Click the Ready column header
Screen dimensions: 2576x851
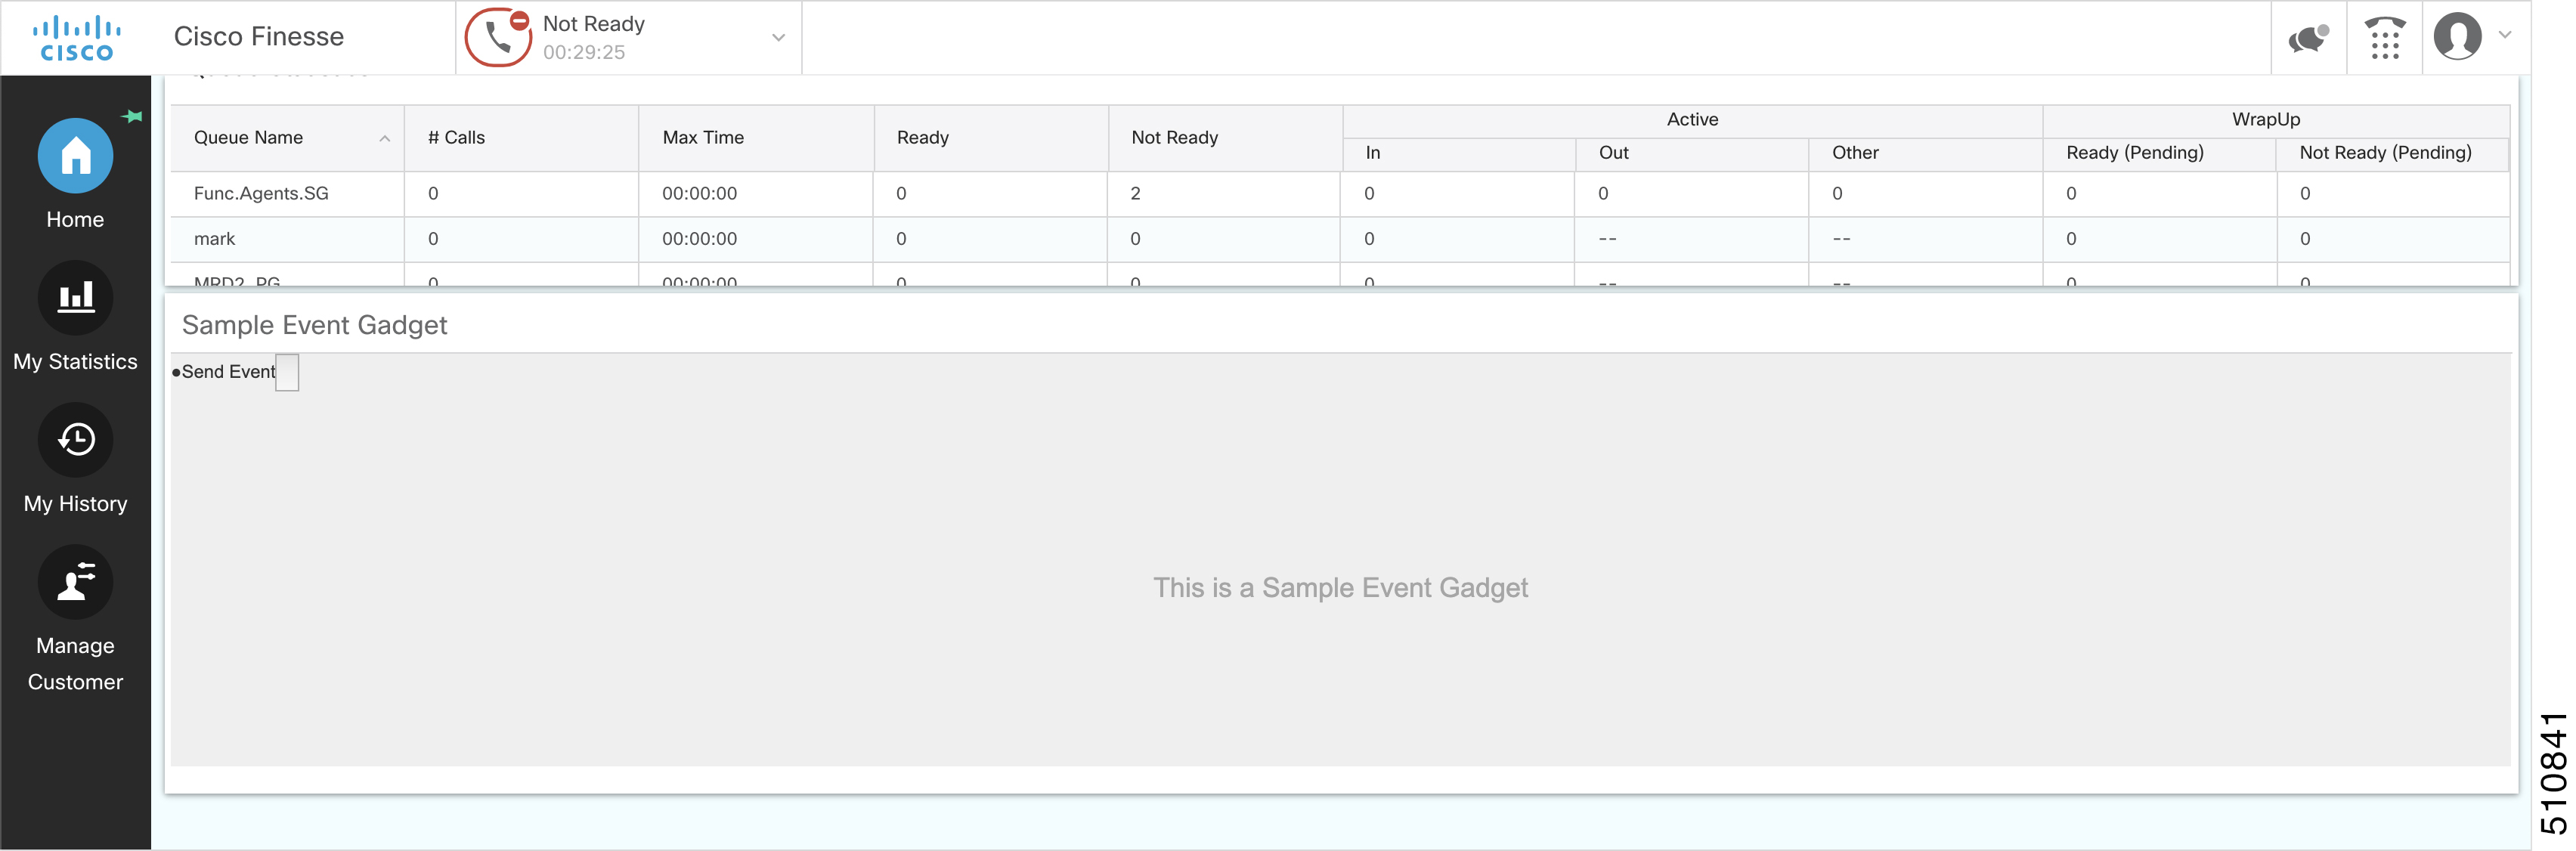coord(991,138)
